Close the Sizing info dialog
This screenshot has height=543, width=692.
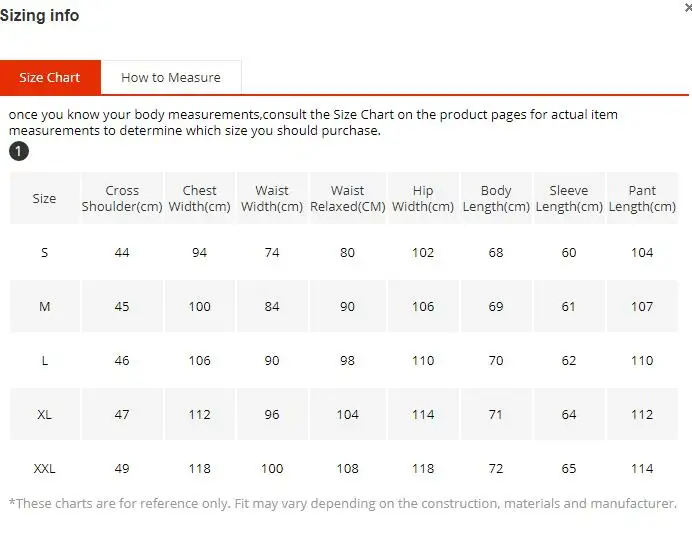coord(687,7)
